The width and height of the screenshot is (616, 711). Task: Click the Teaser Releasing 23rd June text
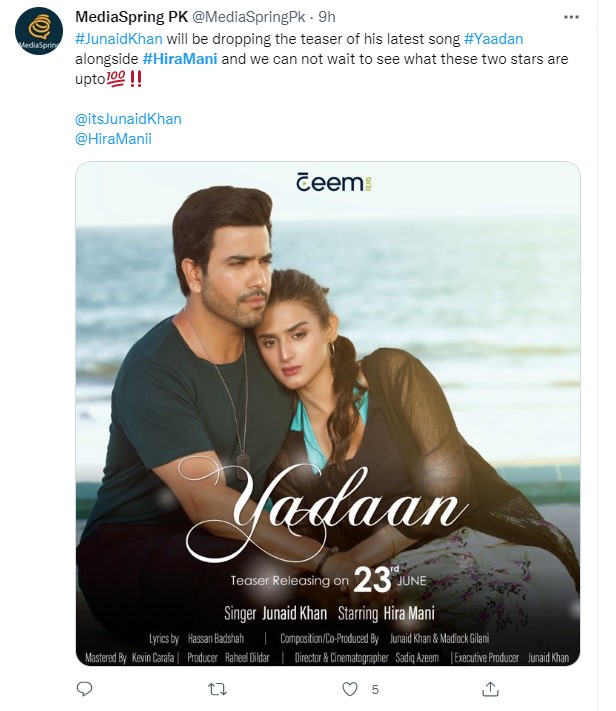328,580
